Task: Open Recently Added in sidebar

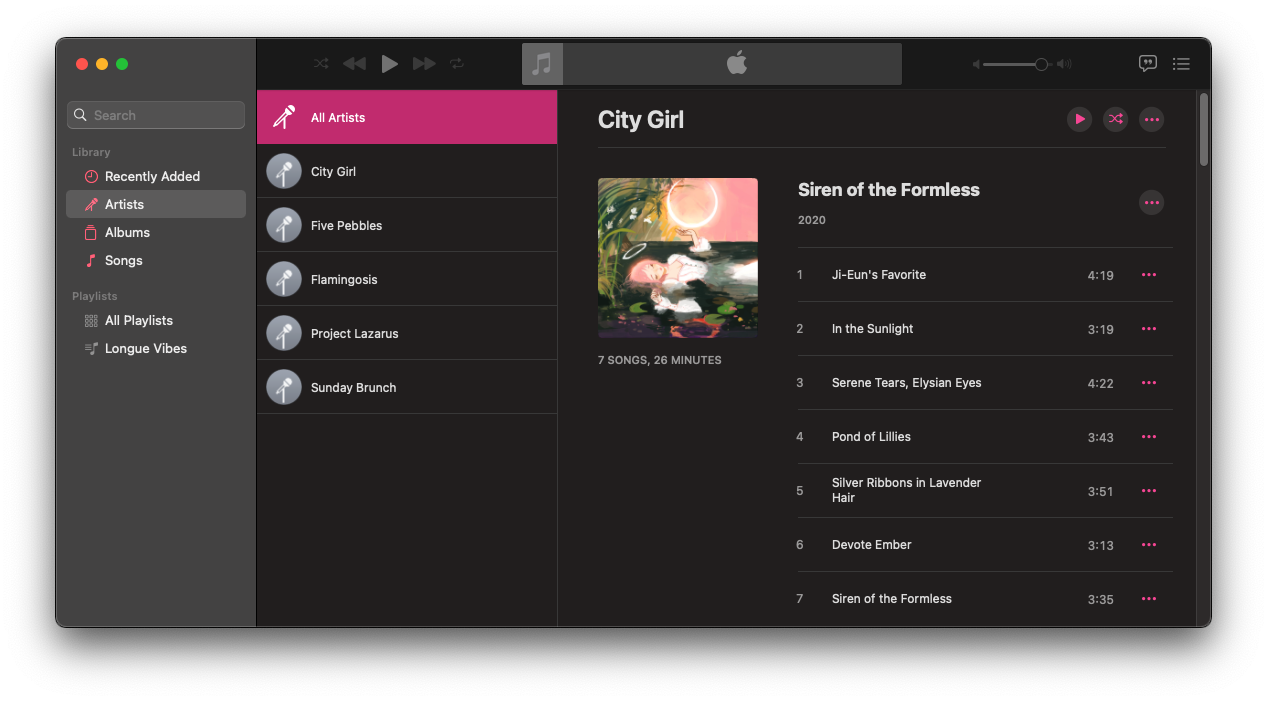Action: coord(156,176)
